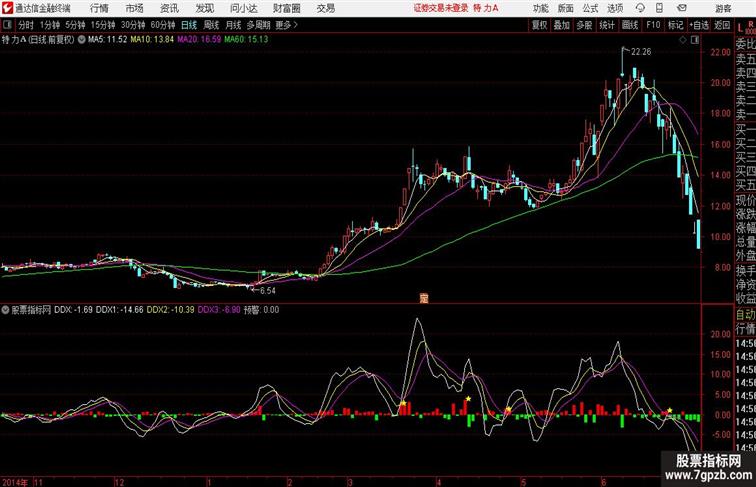The image size is (756, 487).
Task: Open the 发现 menu
Action: (x=204, y=8)
